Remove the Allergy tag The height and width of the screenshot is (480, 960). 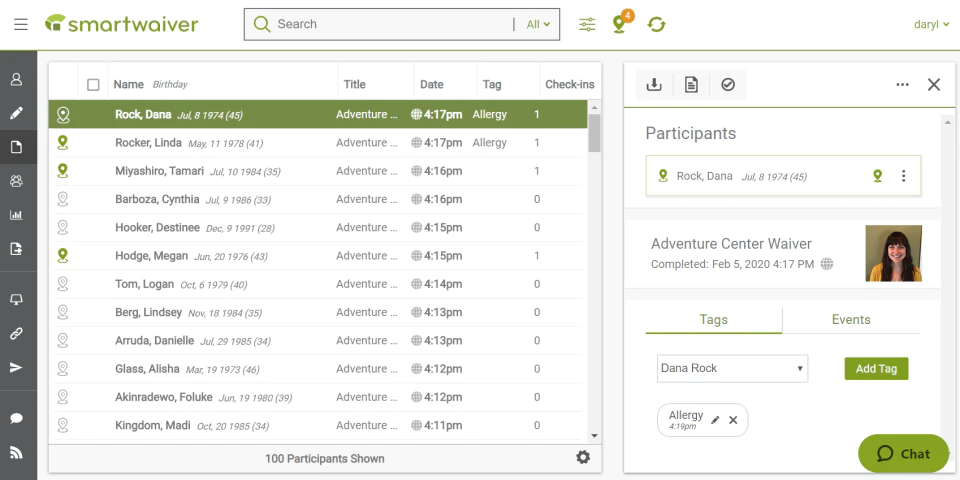733,420
